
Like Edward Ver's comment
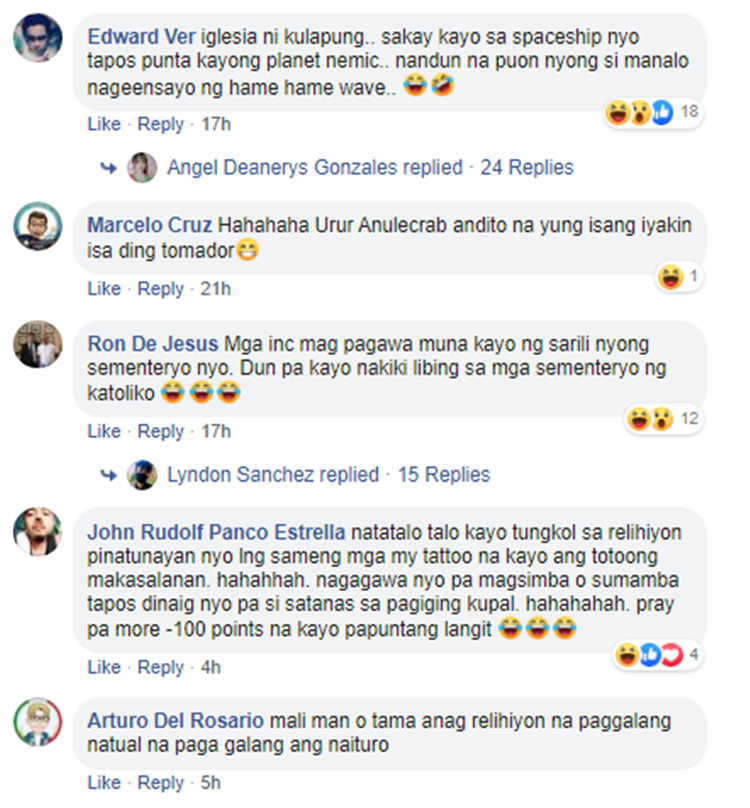click(104, 124)
